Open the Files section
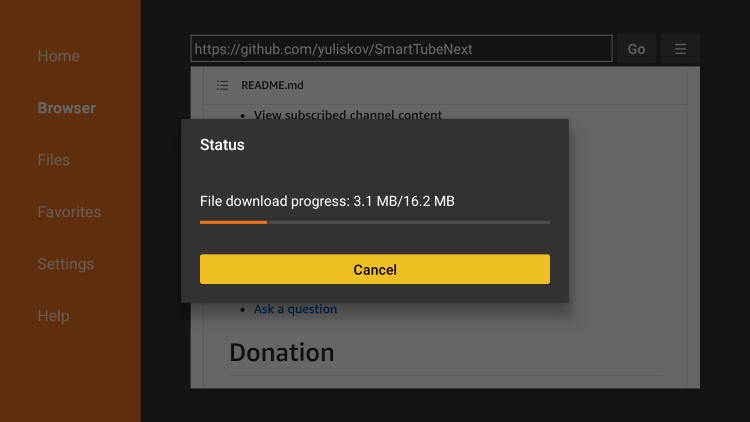This screenshot has width=750, height=422. [54, 160]
